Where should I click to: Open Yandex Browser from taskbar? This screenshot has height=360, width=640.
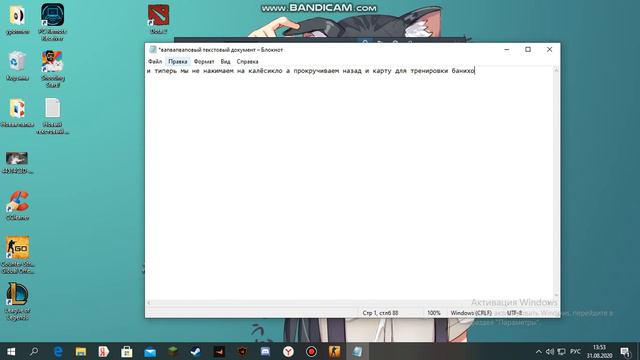click(288, 351)
